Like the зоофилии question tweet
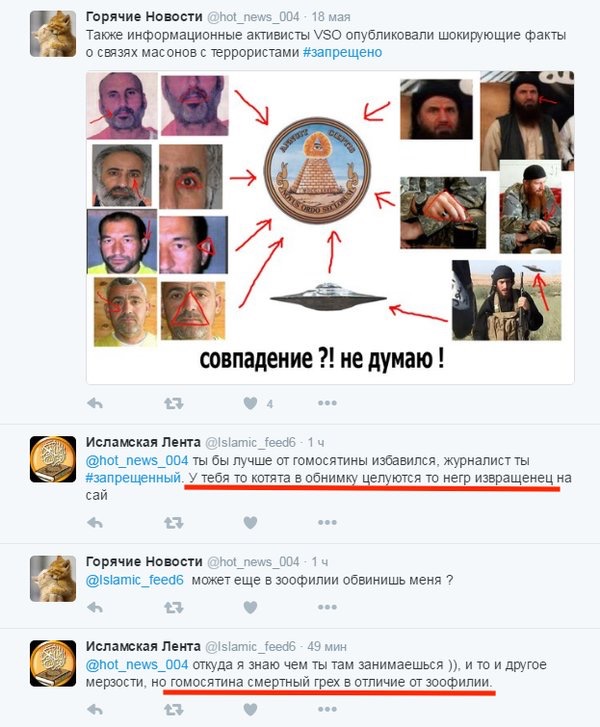This screenshot has height=727, width=600. tap(250, 607)
